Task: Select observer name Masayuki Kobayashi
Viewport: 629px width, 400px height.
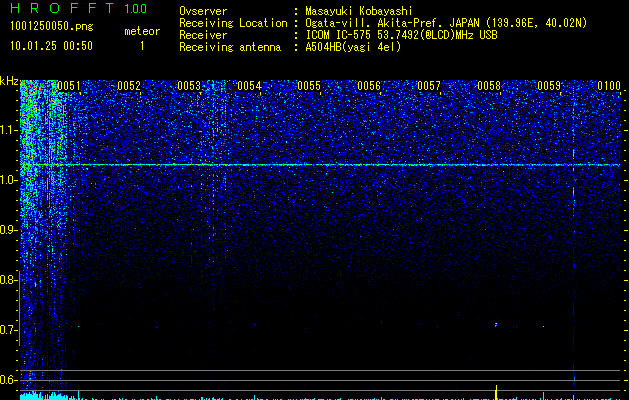Action: [x=359, y=11]
